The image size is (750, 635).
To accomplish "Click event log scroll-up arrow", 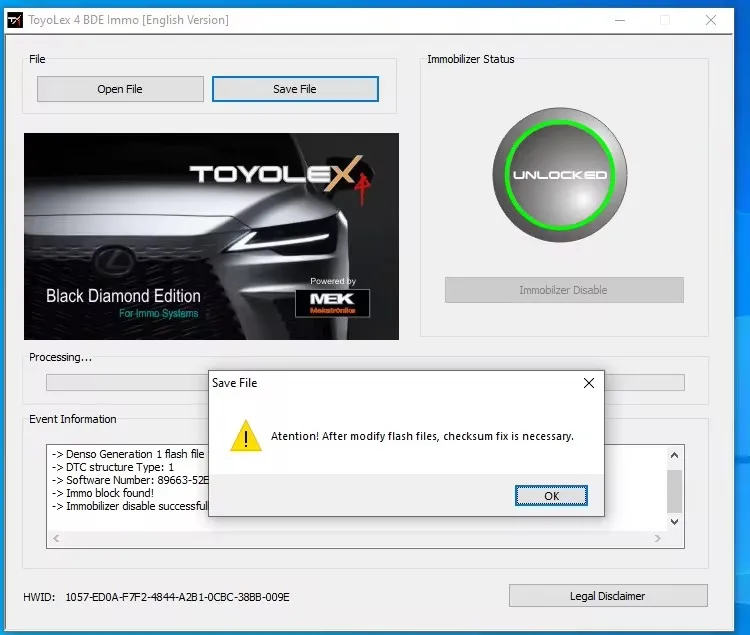I will pos(674,455).
